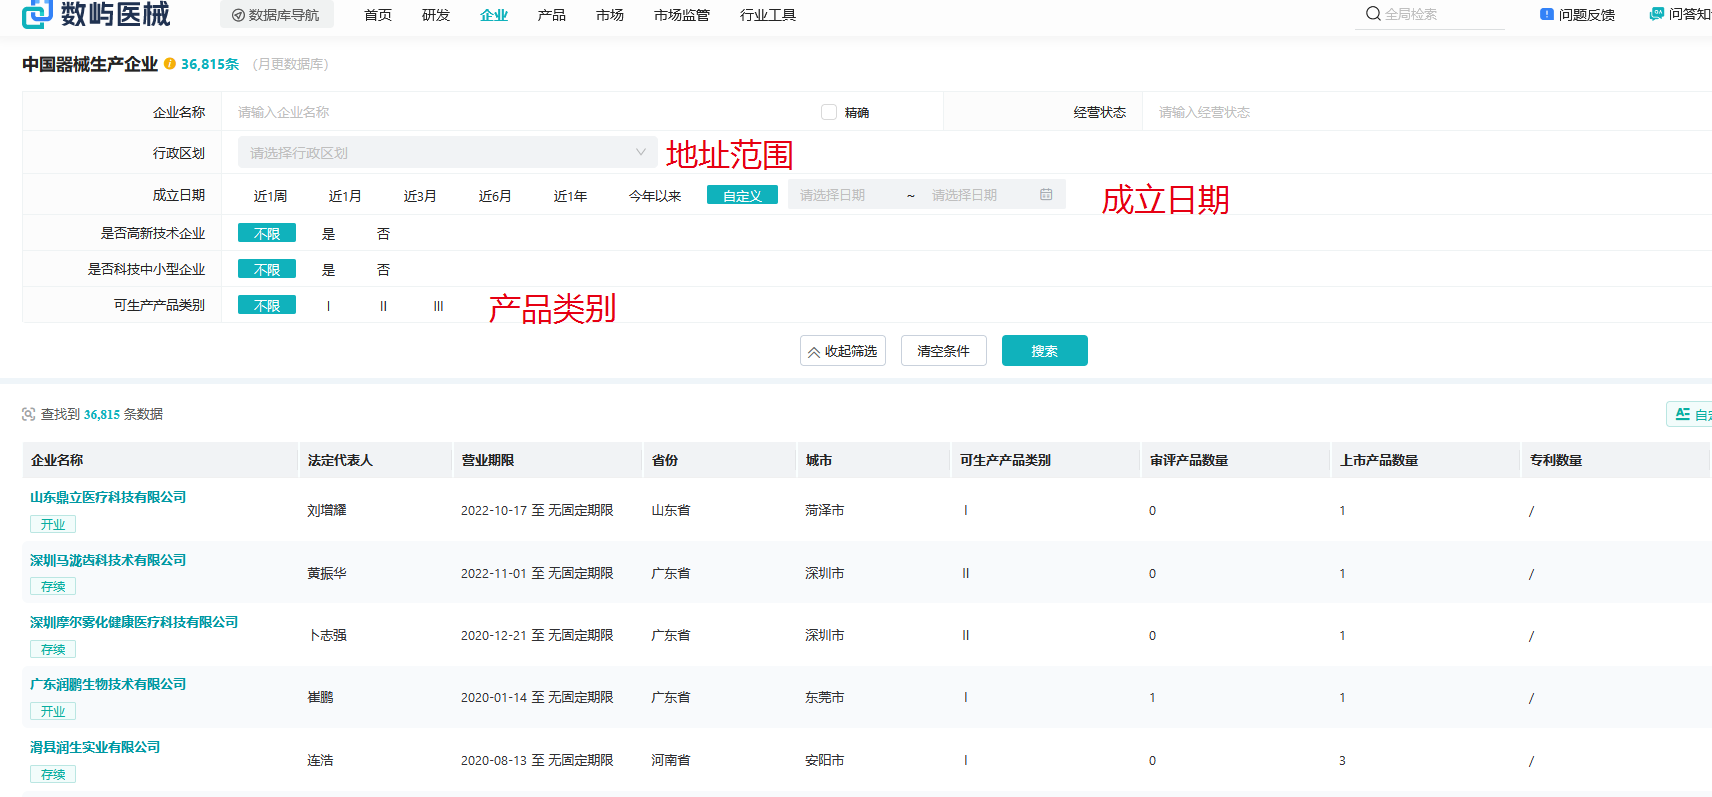
Task: Open 山东鼎立医疗科技有限公司 company link
Action: tap(108, 497)
